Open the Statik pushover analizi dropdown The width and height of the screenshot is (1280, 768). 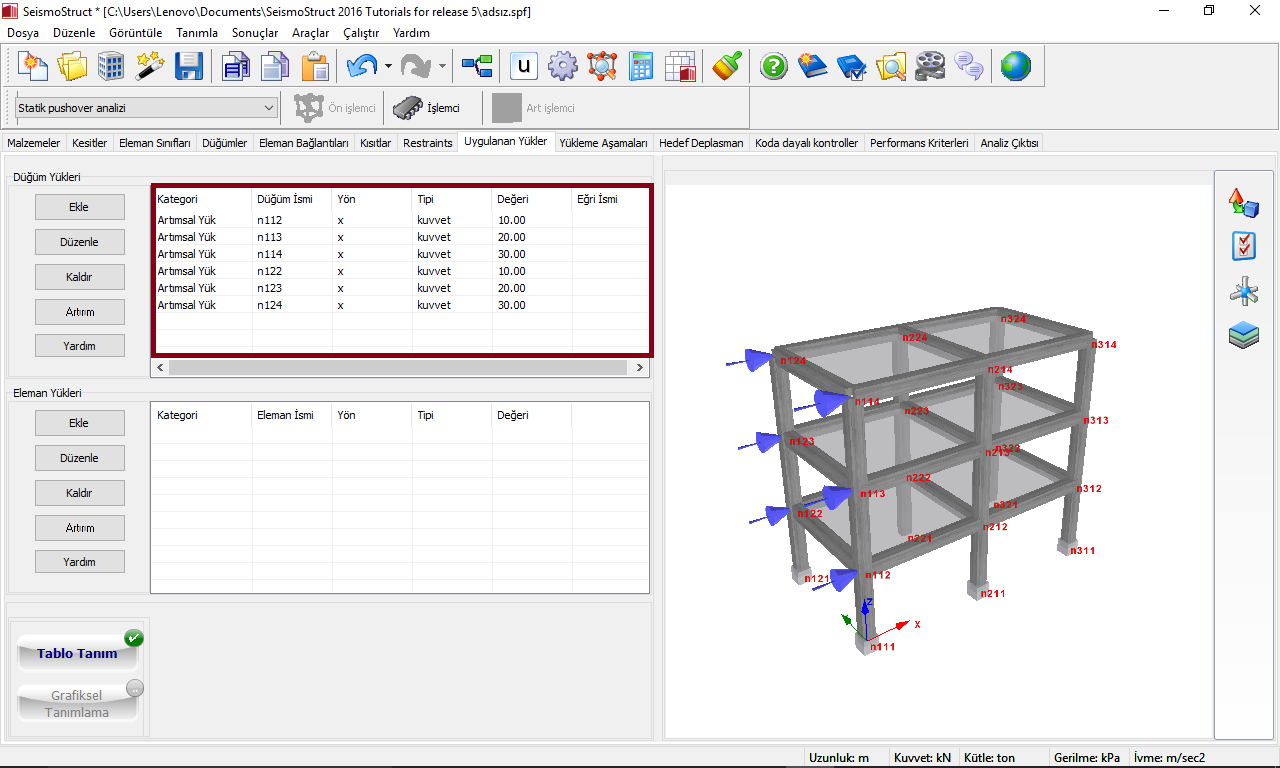click(146, 108)
